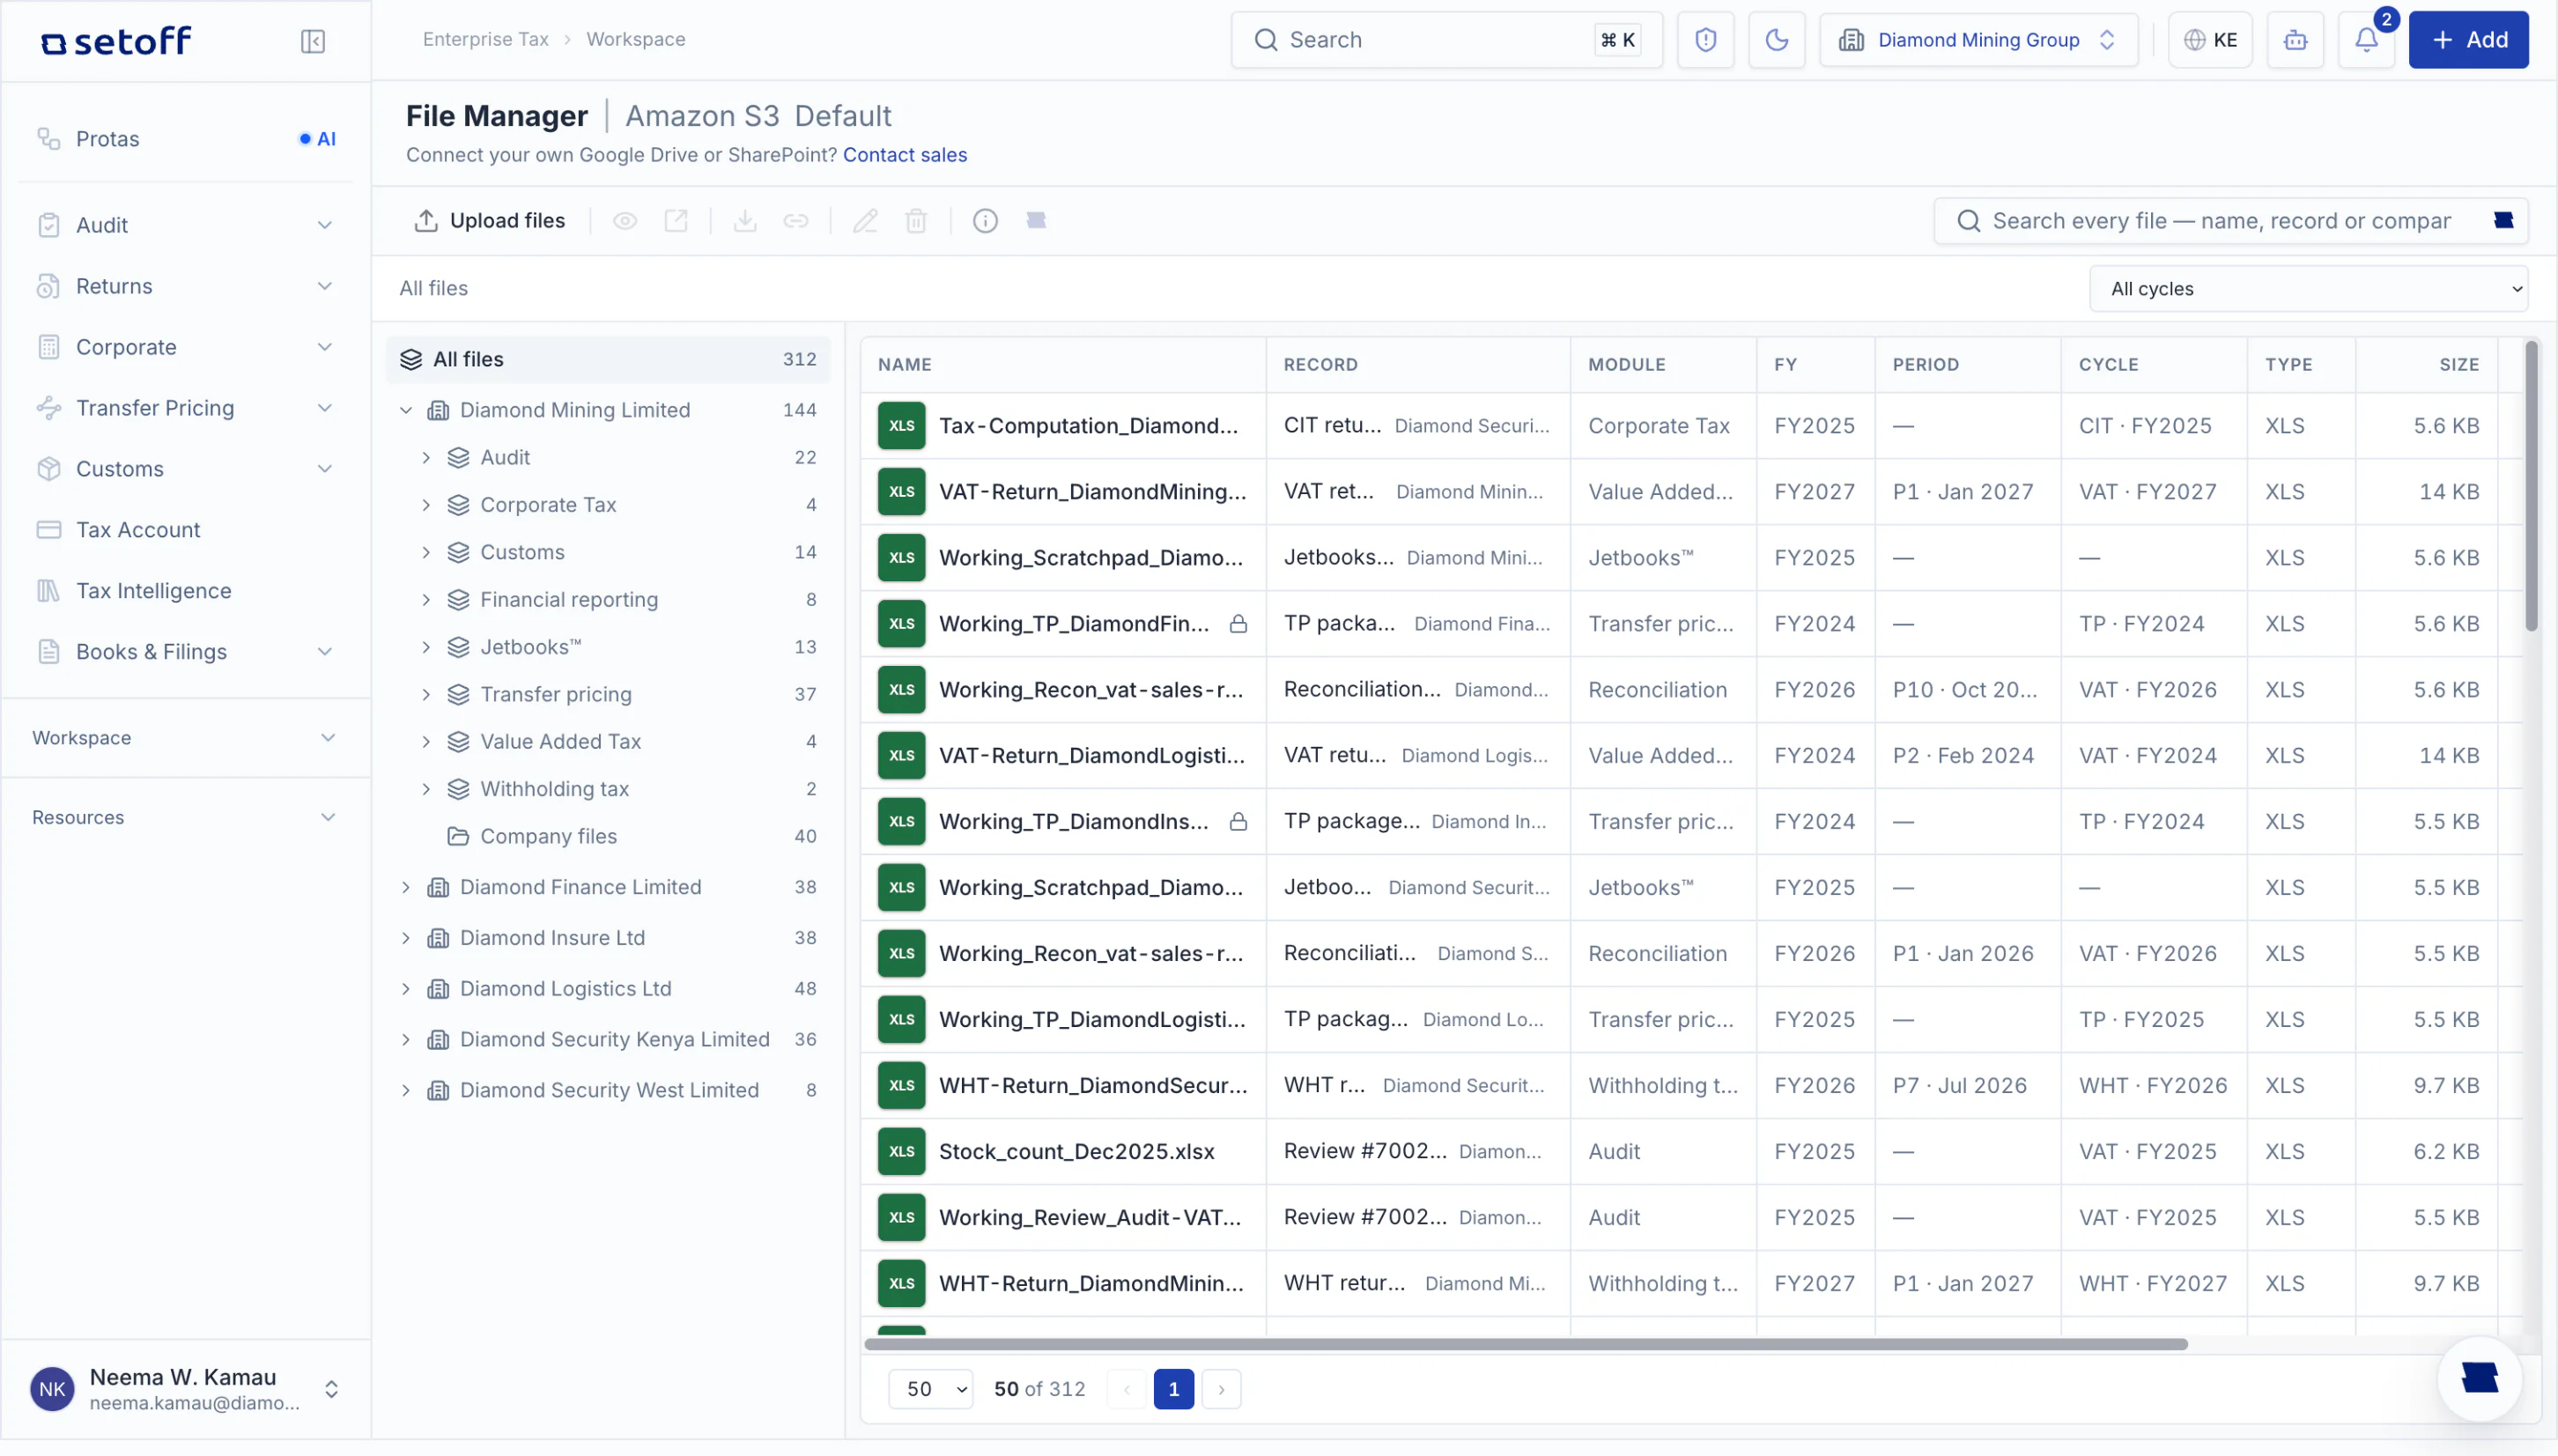Click the rename pencil toolbar icon
The height and width of the screenshot is (1456, 2558).
pyautogui.click(x=865, y=221)
